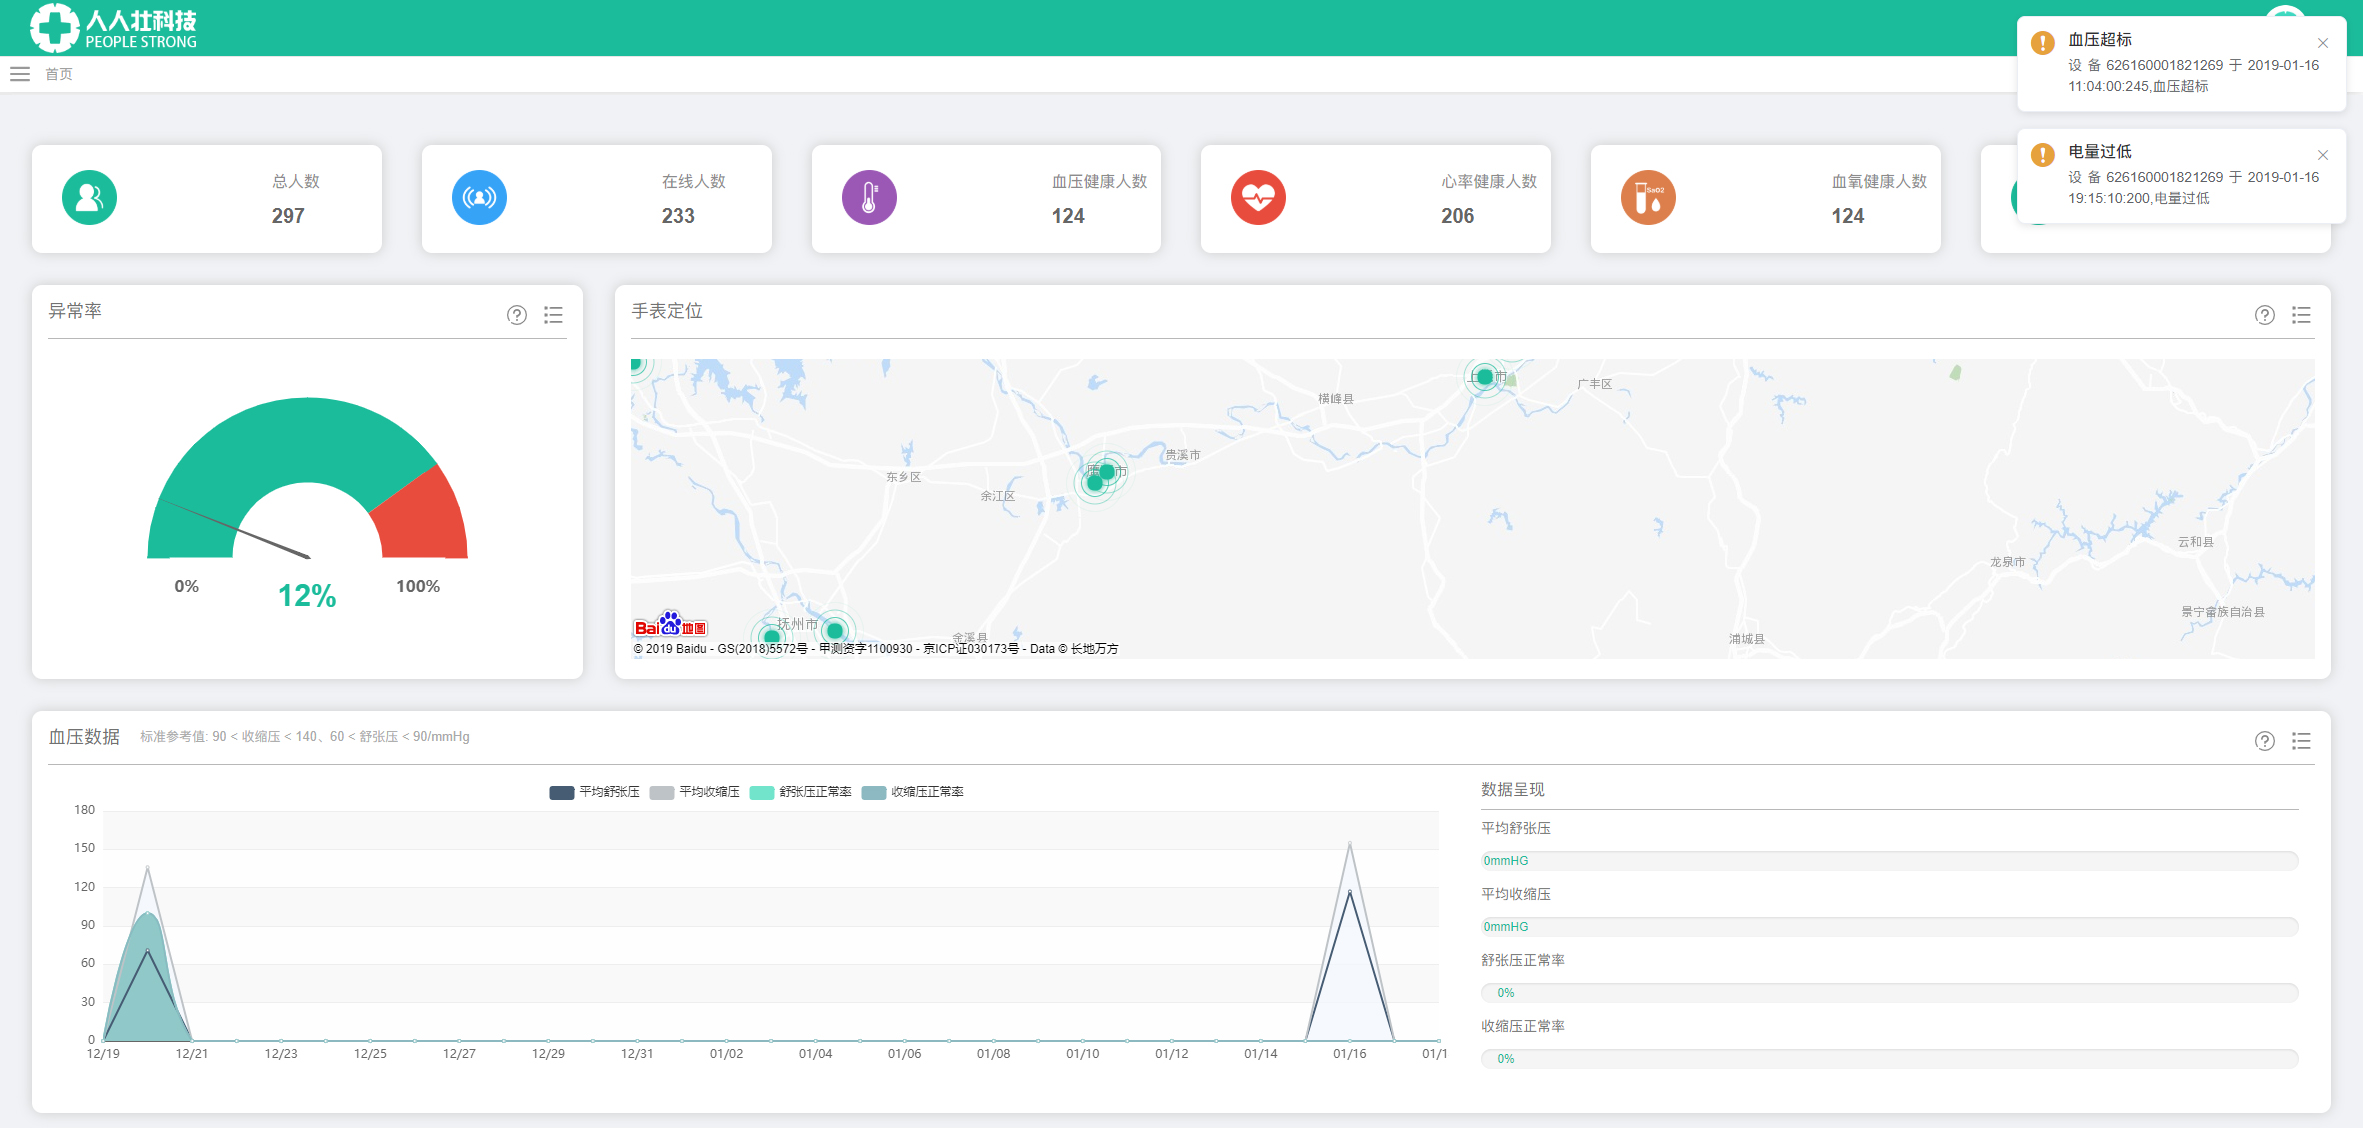
Task: Click the 手表定位 panel title
Action: click(667, 311)
